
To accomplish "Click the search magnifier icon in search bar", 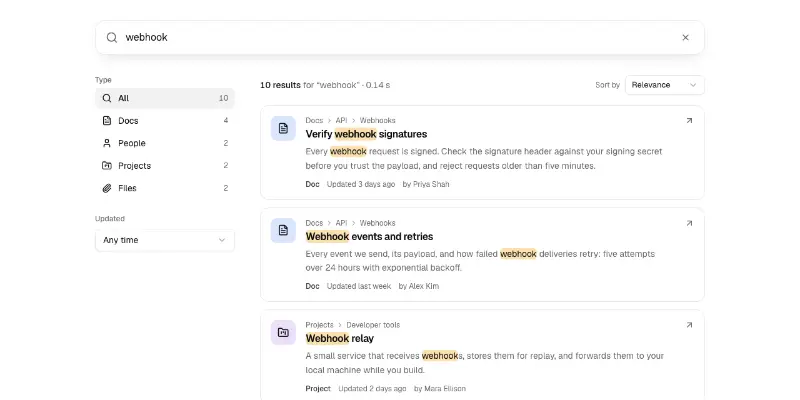I will pos(112,37).
